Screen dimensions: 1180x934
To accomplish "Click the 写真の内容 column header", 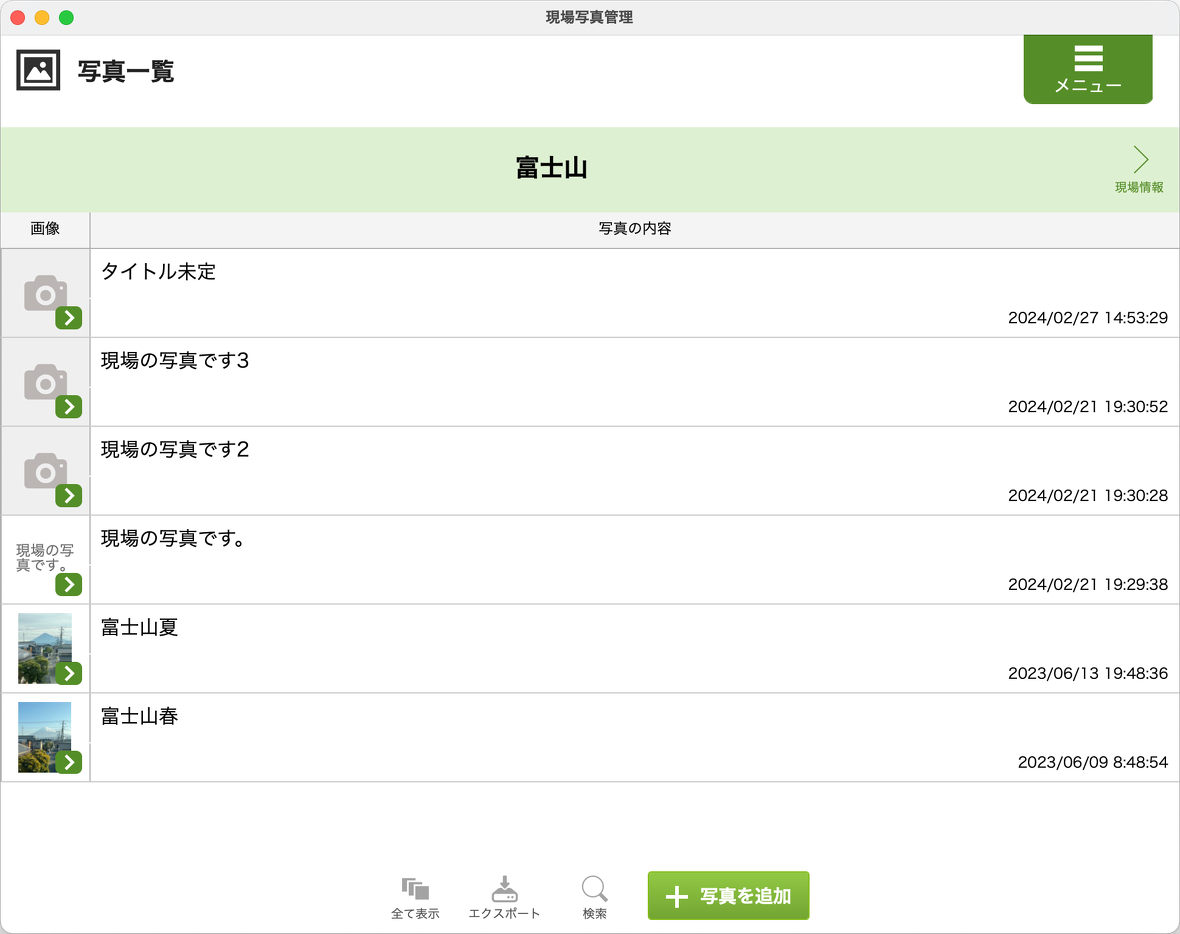I will (x=634, y=229).
